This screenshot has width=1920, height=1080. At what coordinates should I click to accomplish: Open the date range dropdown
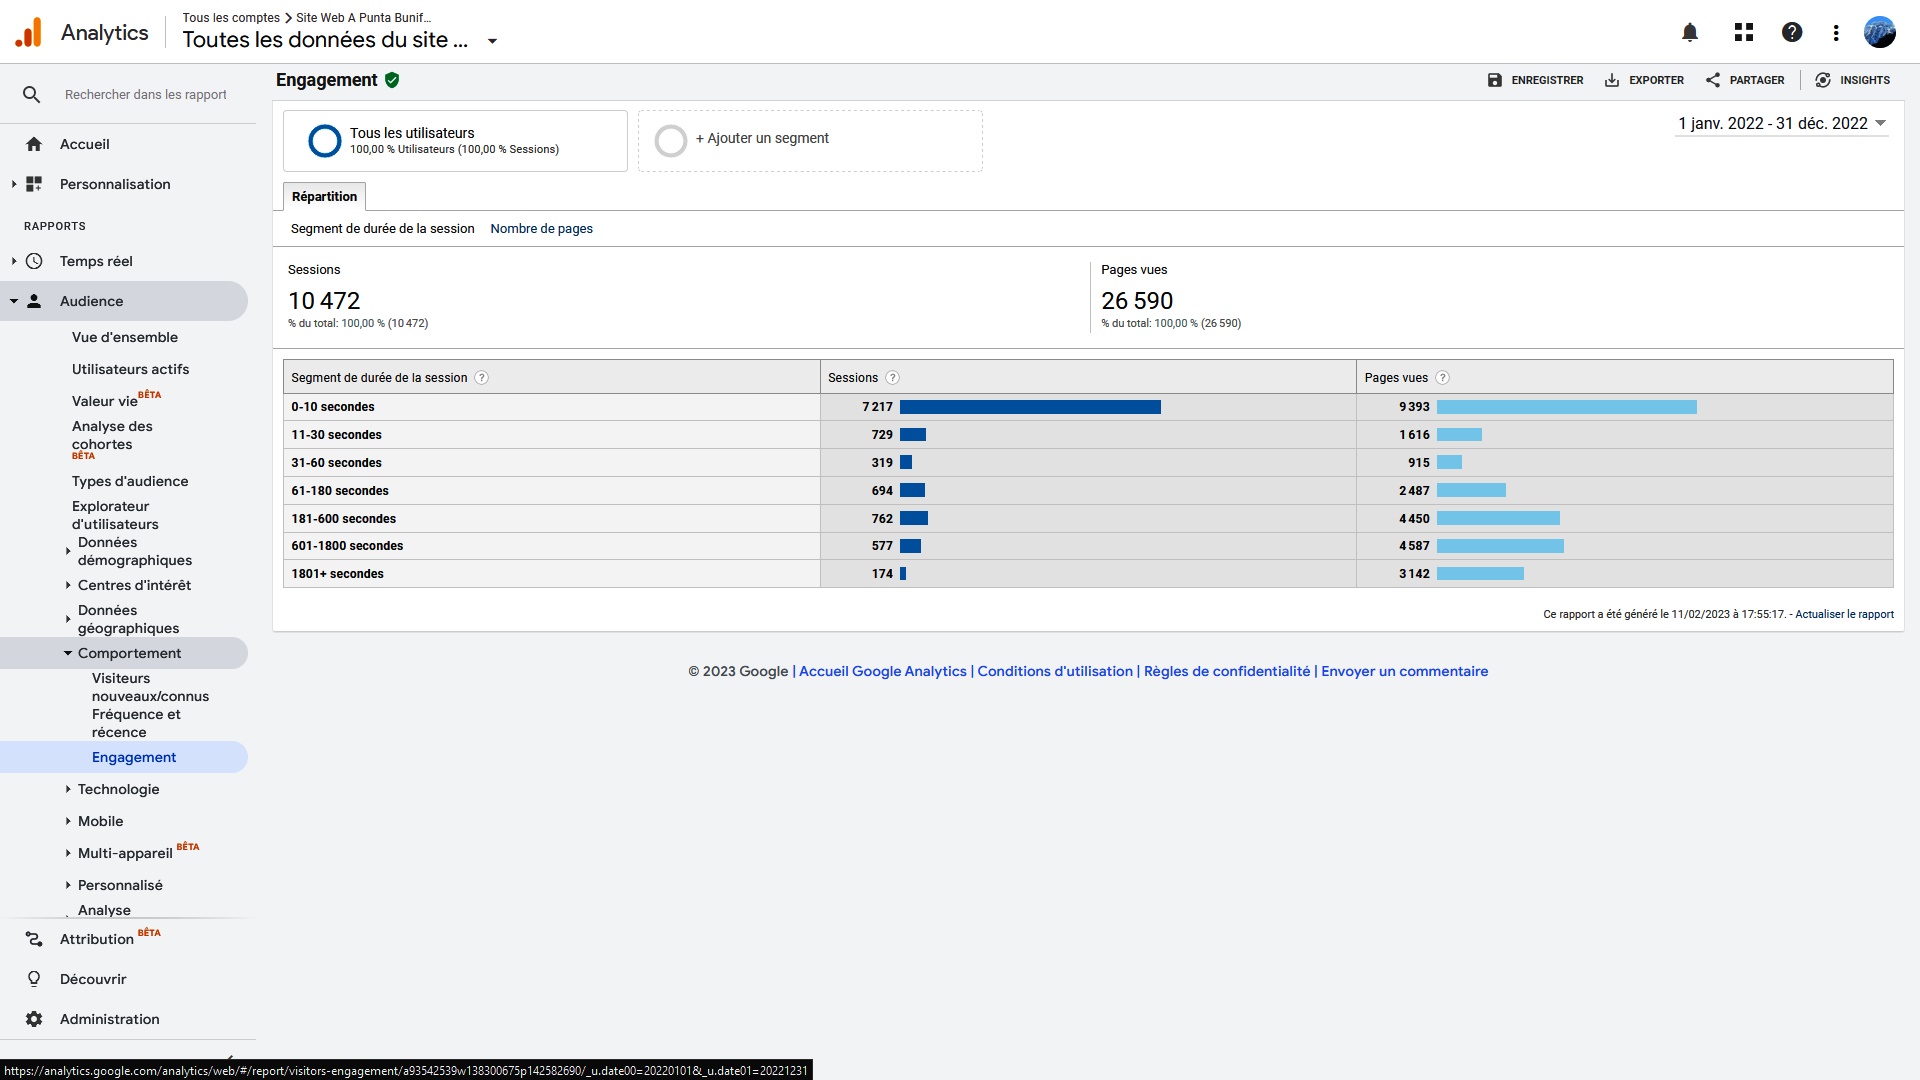point(1783,124)
